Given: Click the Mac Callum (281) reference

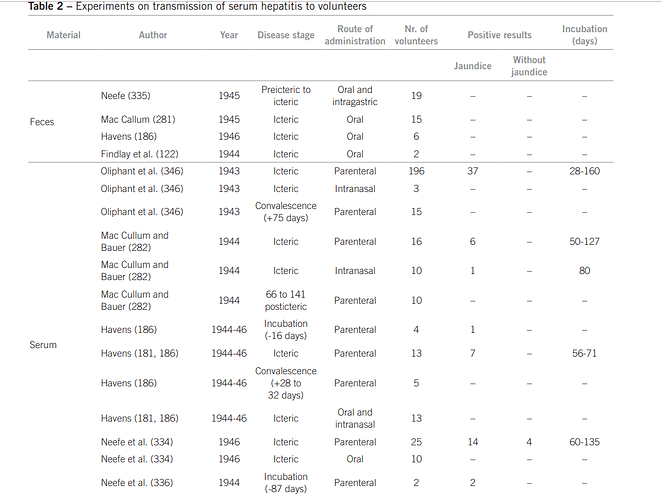Looking at the screenshot, I should (138, 120).
